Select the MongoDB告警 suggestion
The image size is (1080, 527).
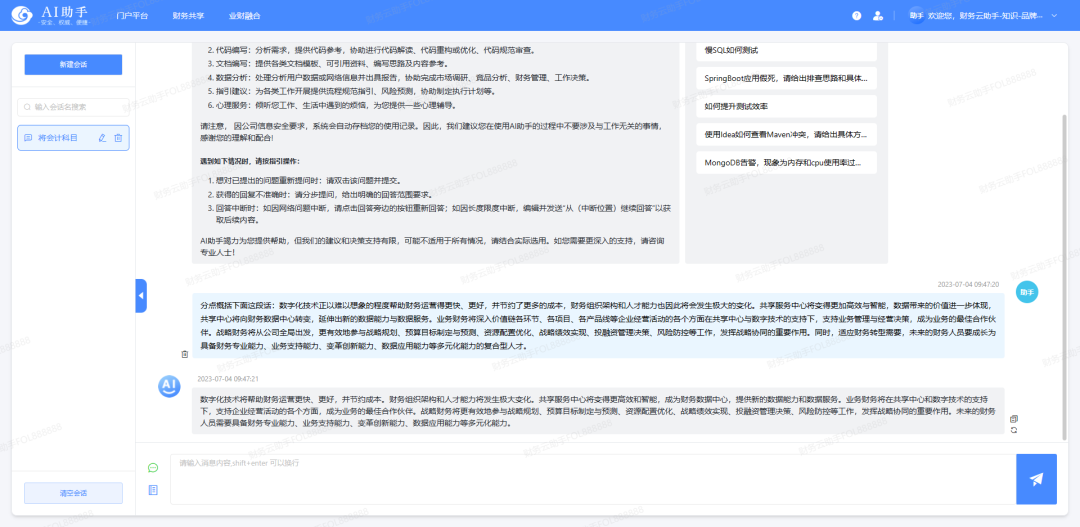point(786,163)
